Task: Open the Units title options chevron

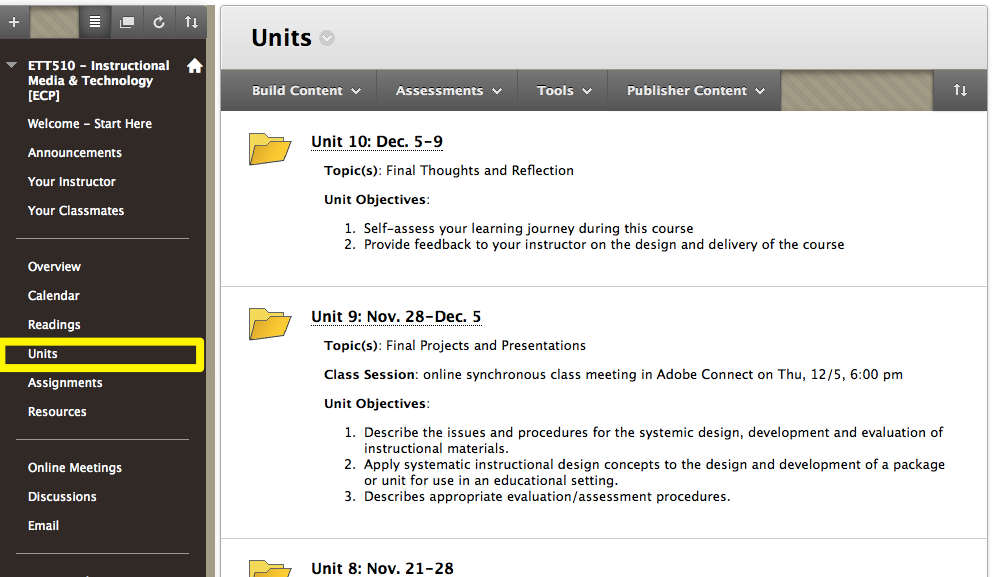Action: 327,38
